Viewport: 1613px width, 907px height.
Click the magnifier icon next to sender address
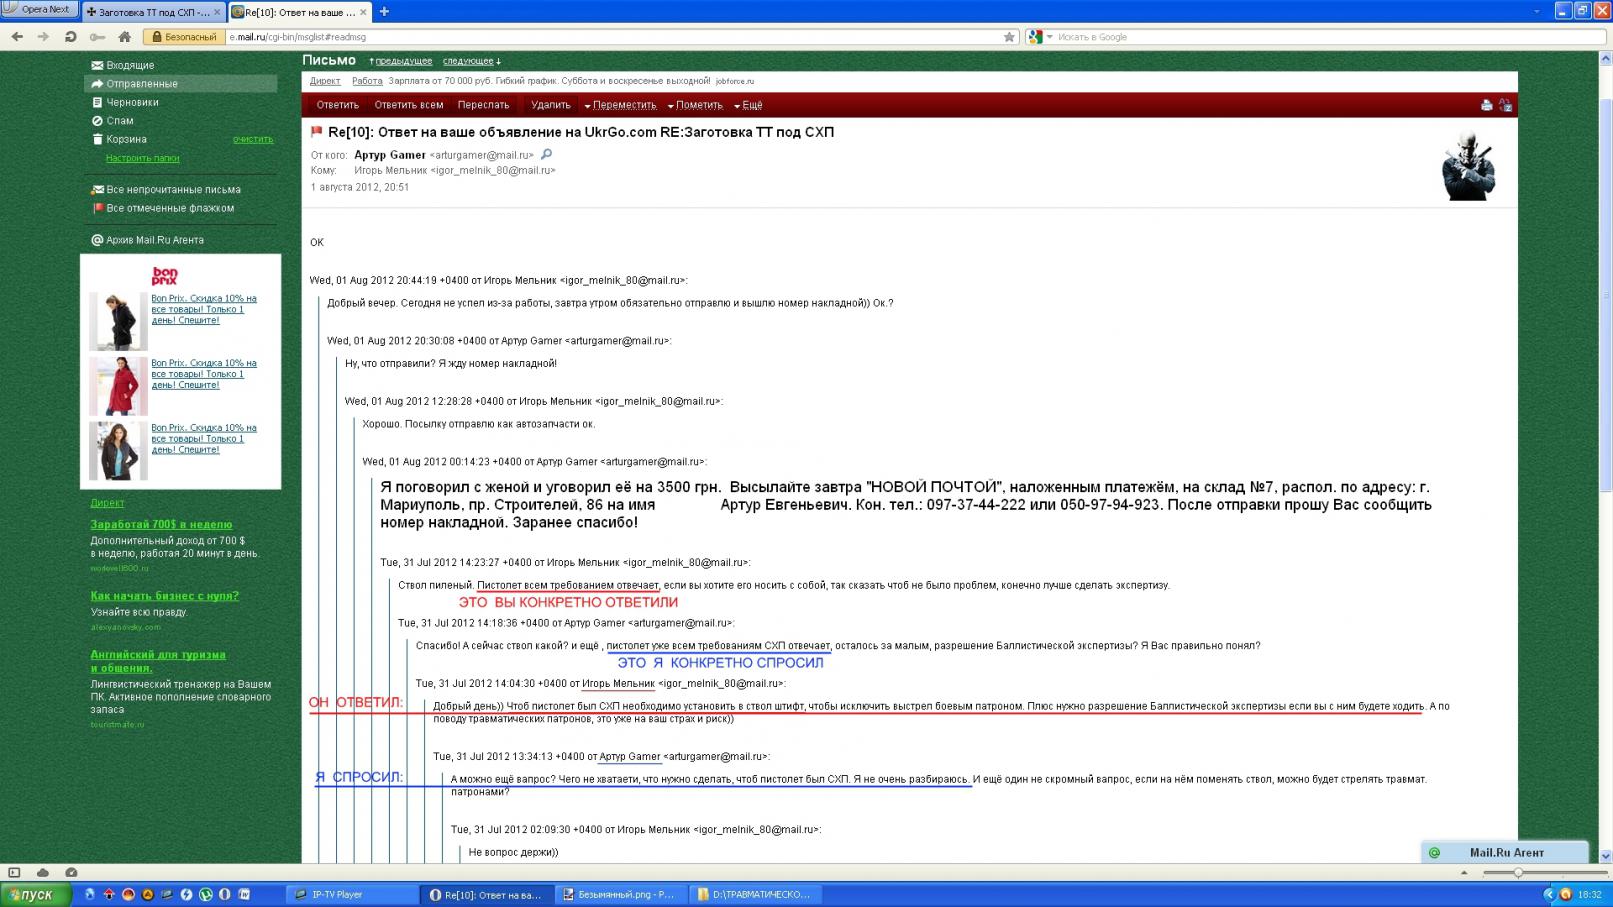tap(546, 155)
